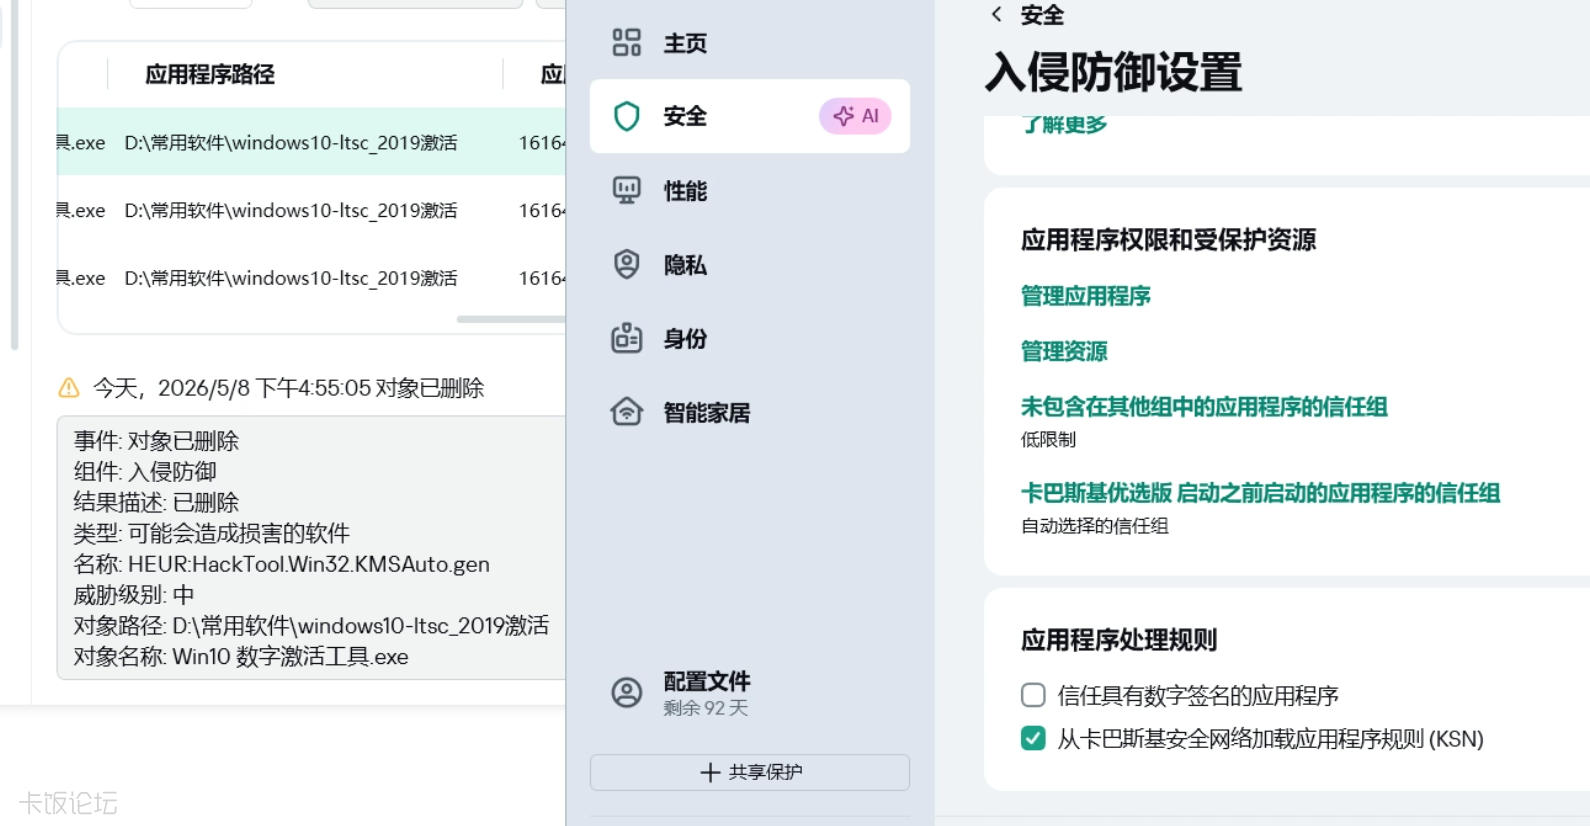Click the ID badge icon beside 身份
Viewport: 1590px width, 826px height.
tap(626, 338)
